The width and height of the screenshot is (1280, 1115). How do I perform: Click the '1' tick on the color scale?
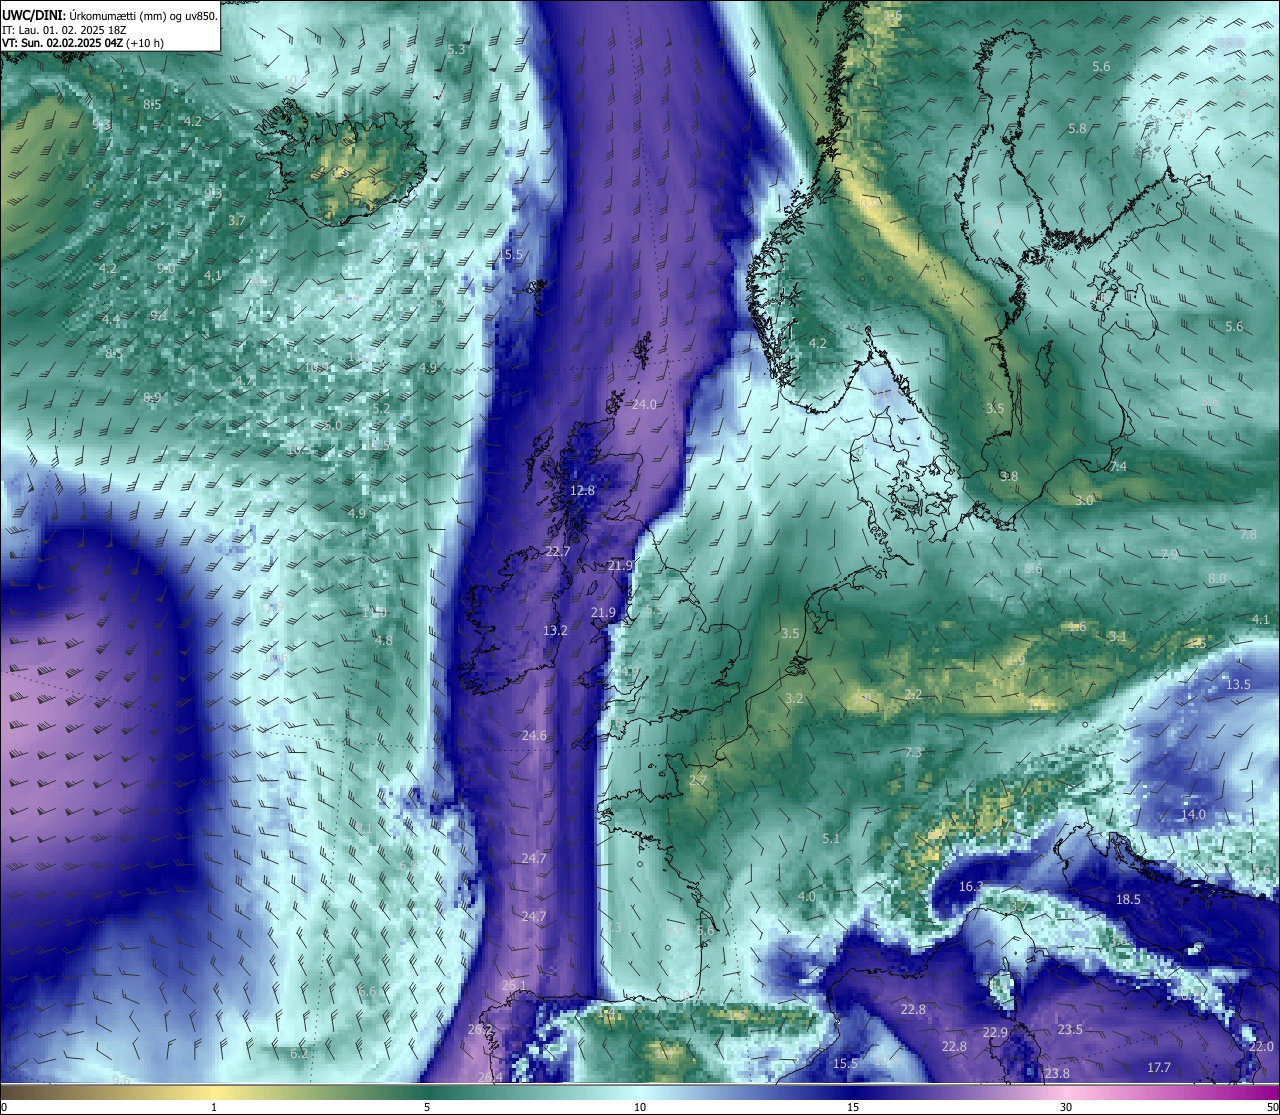(x=214, y=1107)
